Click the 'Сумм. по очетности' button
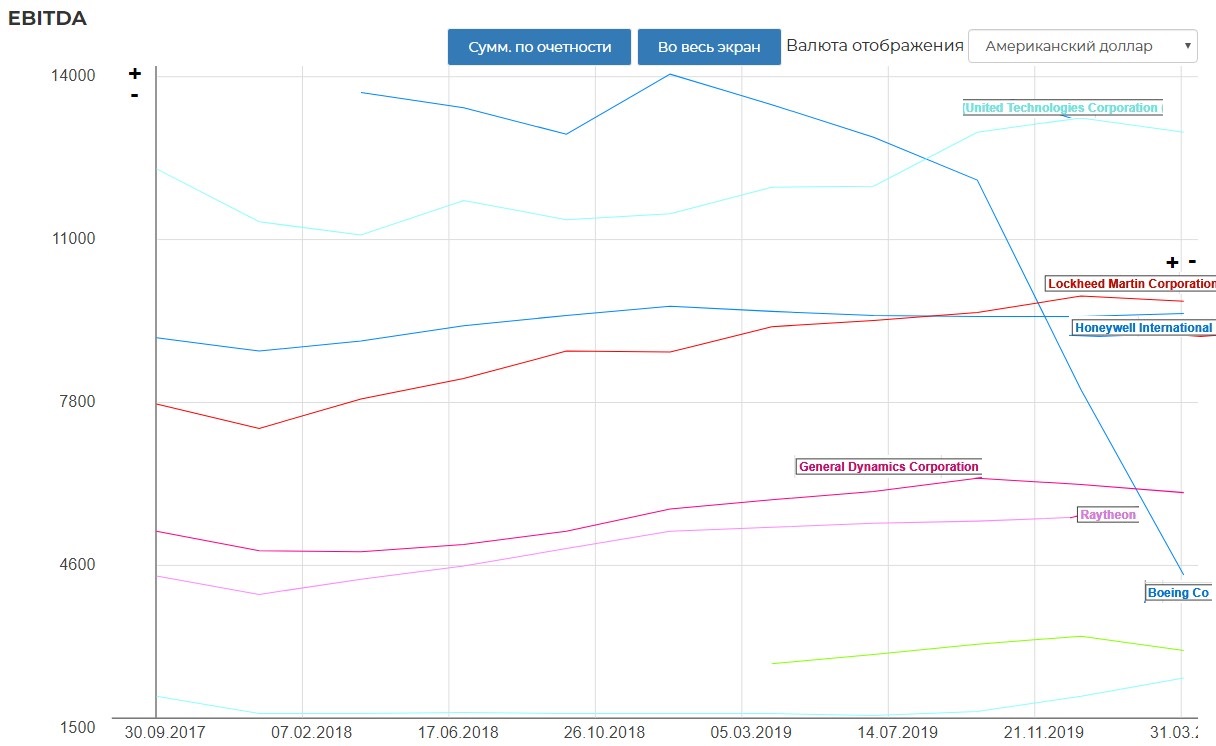Screen dimensions: 1216x746 click(539, 47)
